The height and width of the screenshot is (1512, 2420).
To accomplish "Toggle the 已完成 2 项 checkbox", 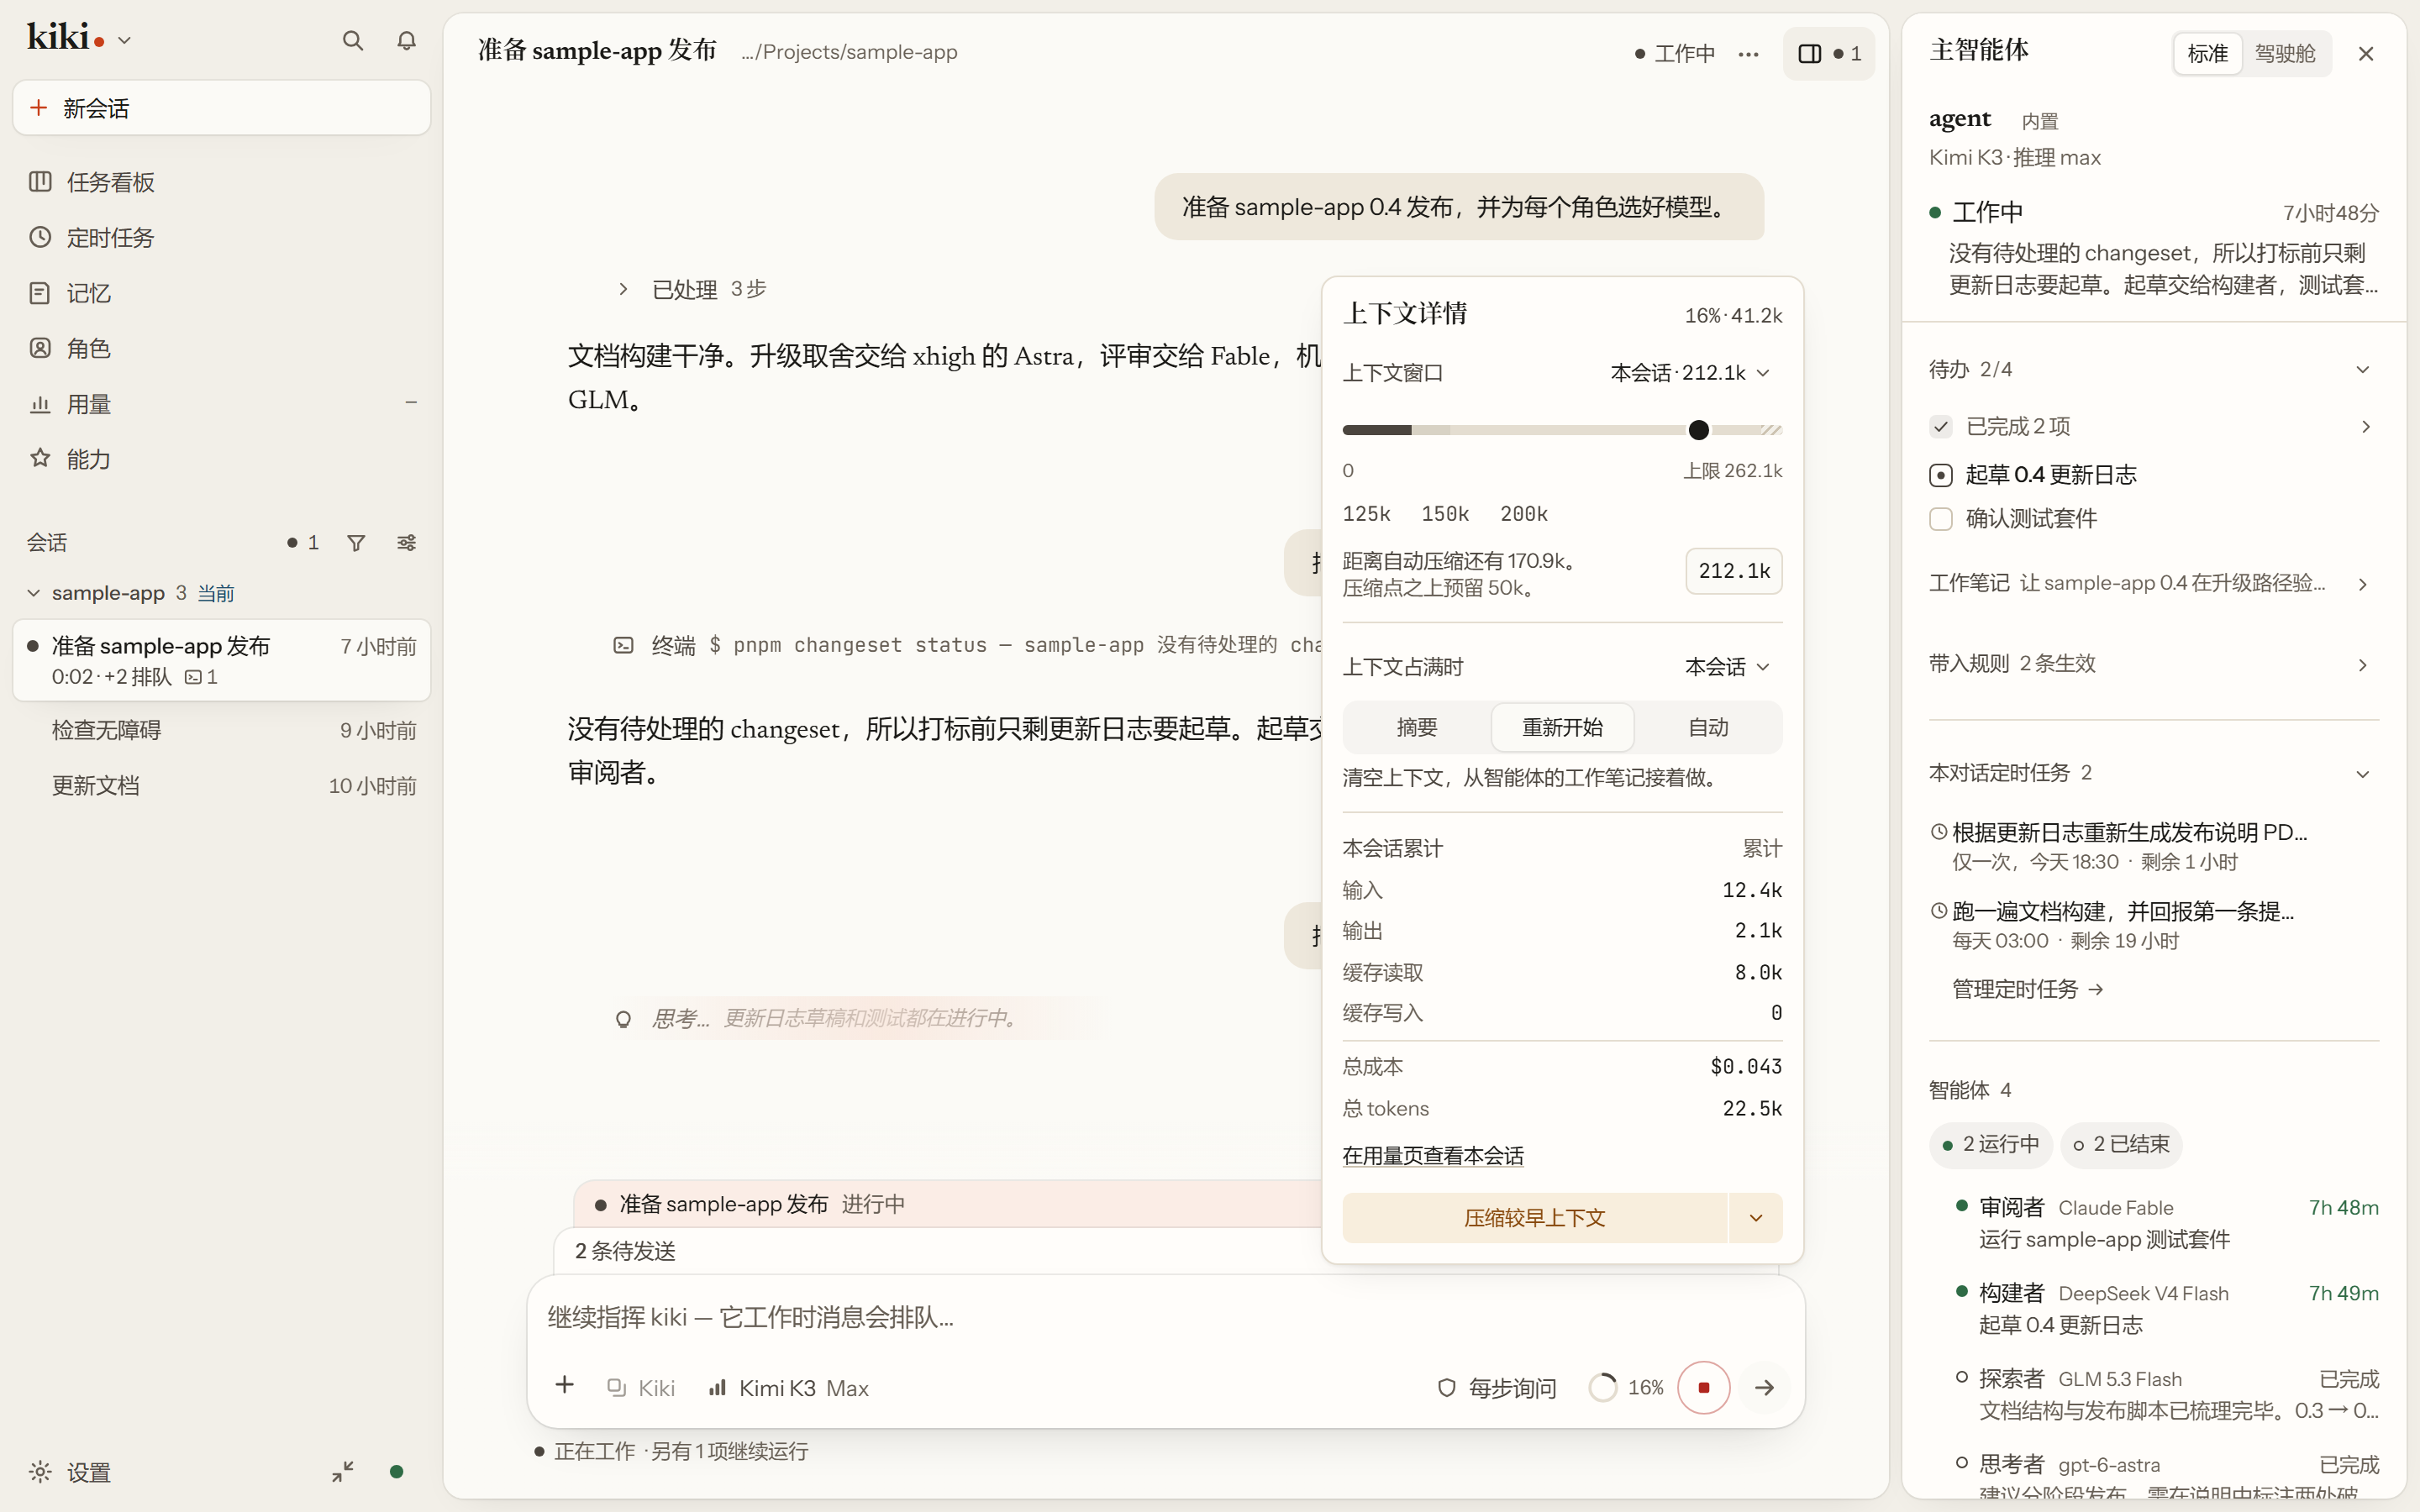I will [1940, 427].
